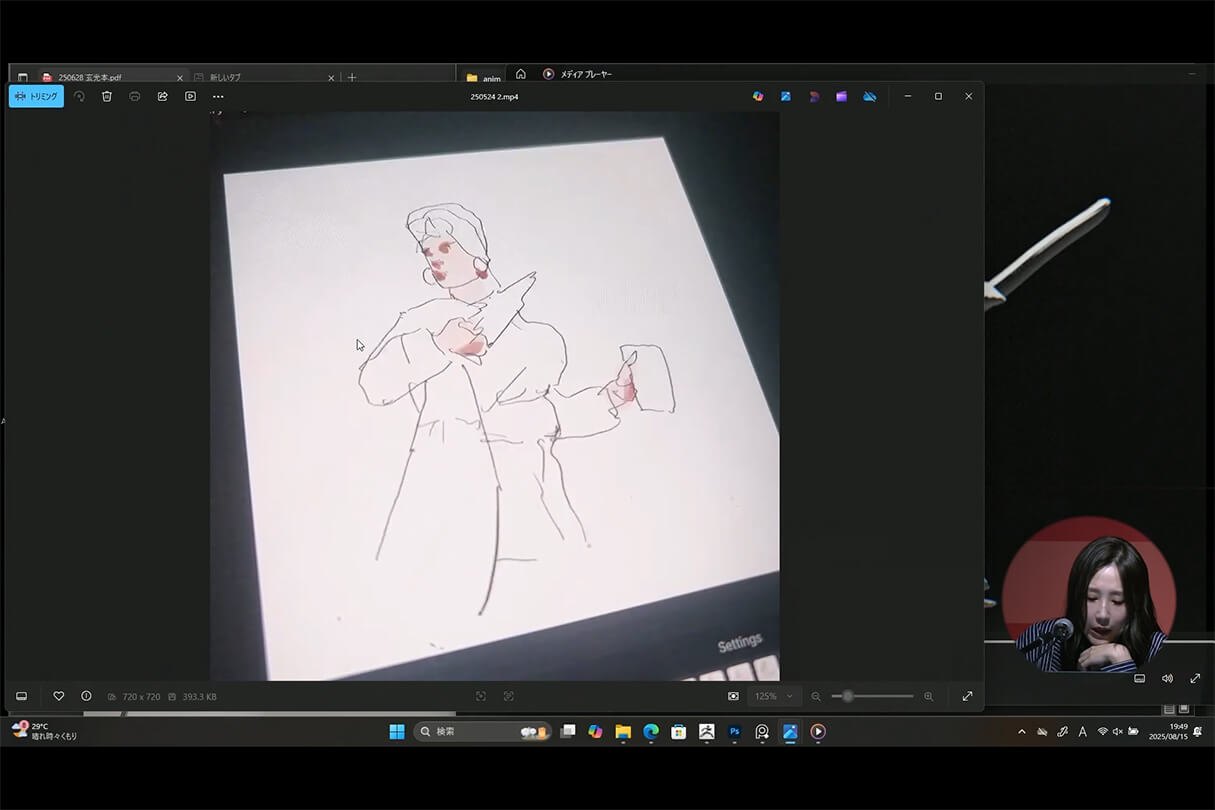Open the three-dots more options menu

tap(218, 97)
